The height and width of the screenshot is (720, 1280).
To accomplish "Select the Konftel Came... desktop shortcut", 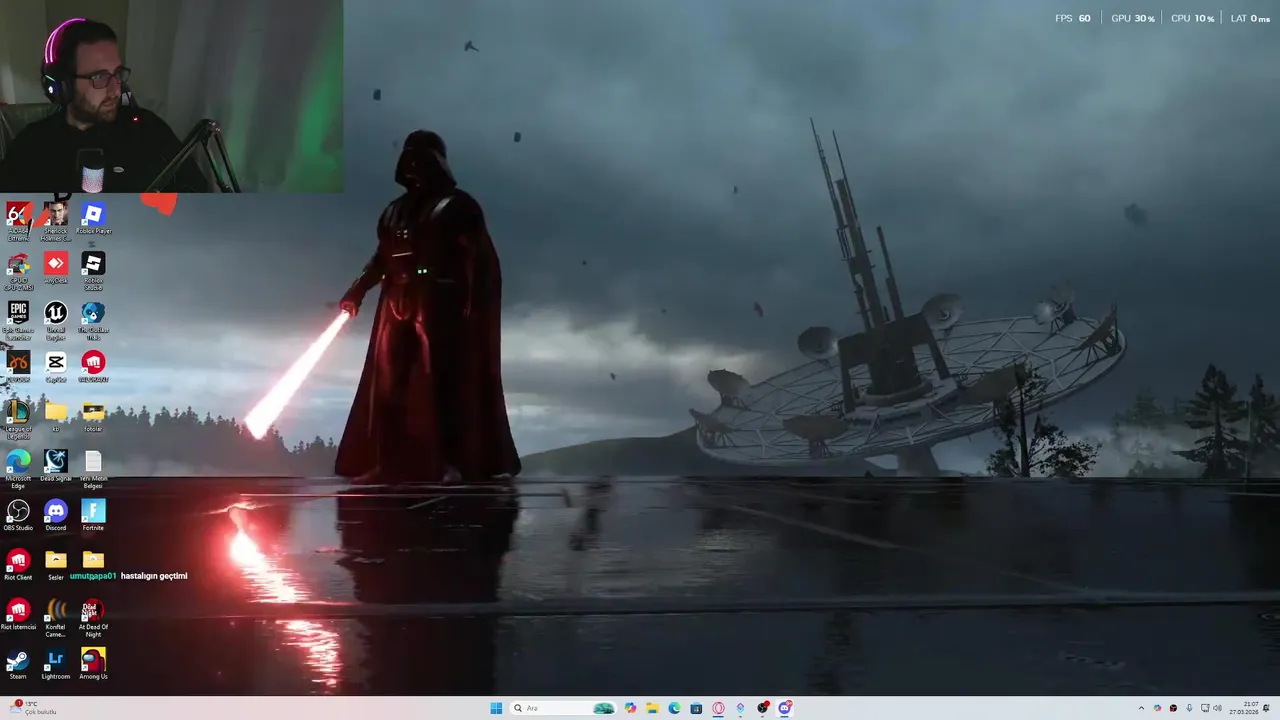I will pyautogui.click(x=56, y=618).
